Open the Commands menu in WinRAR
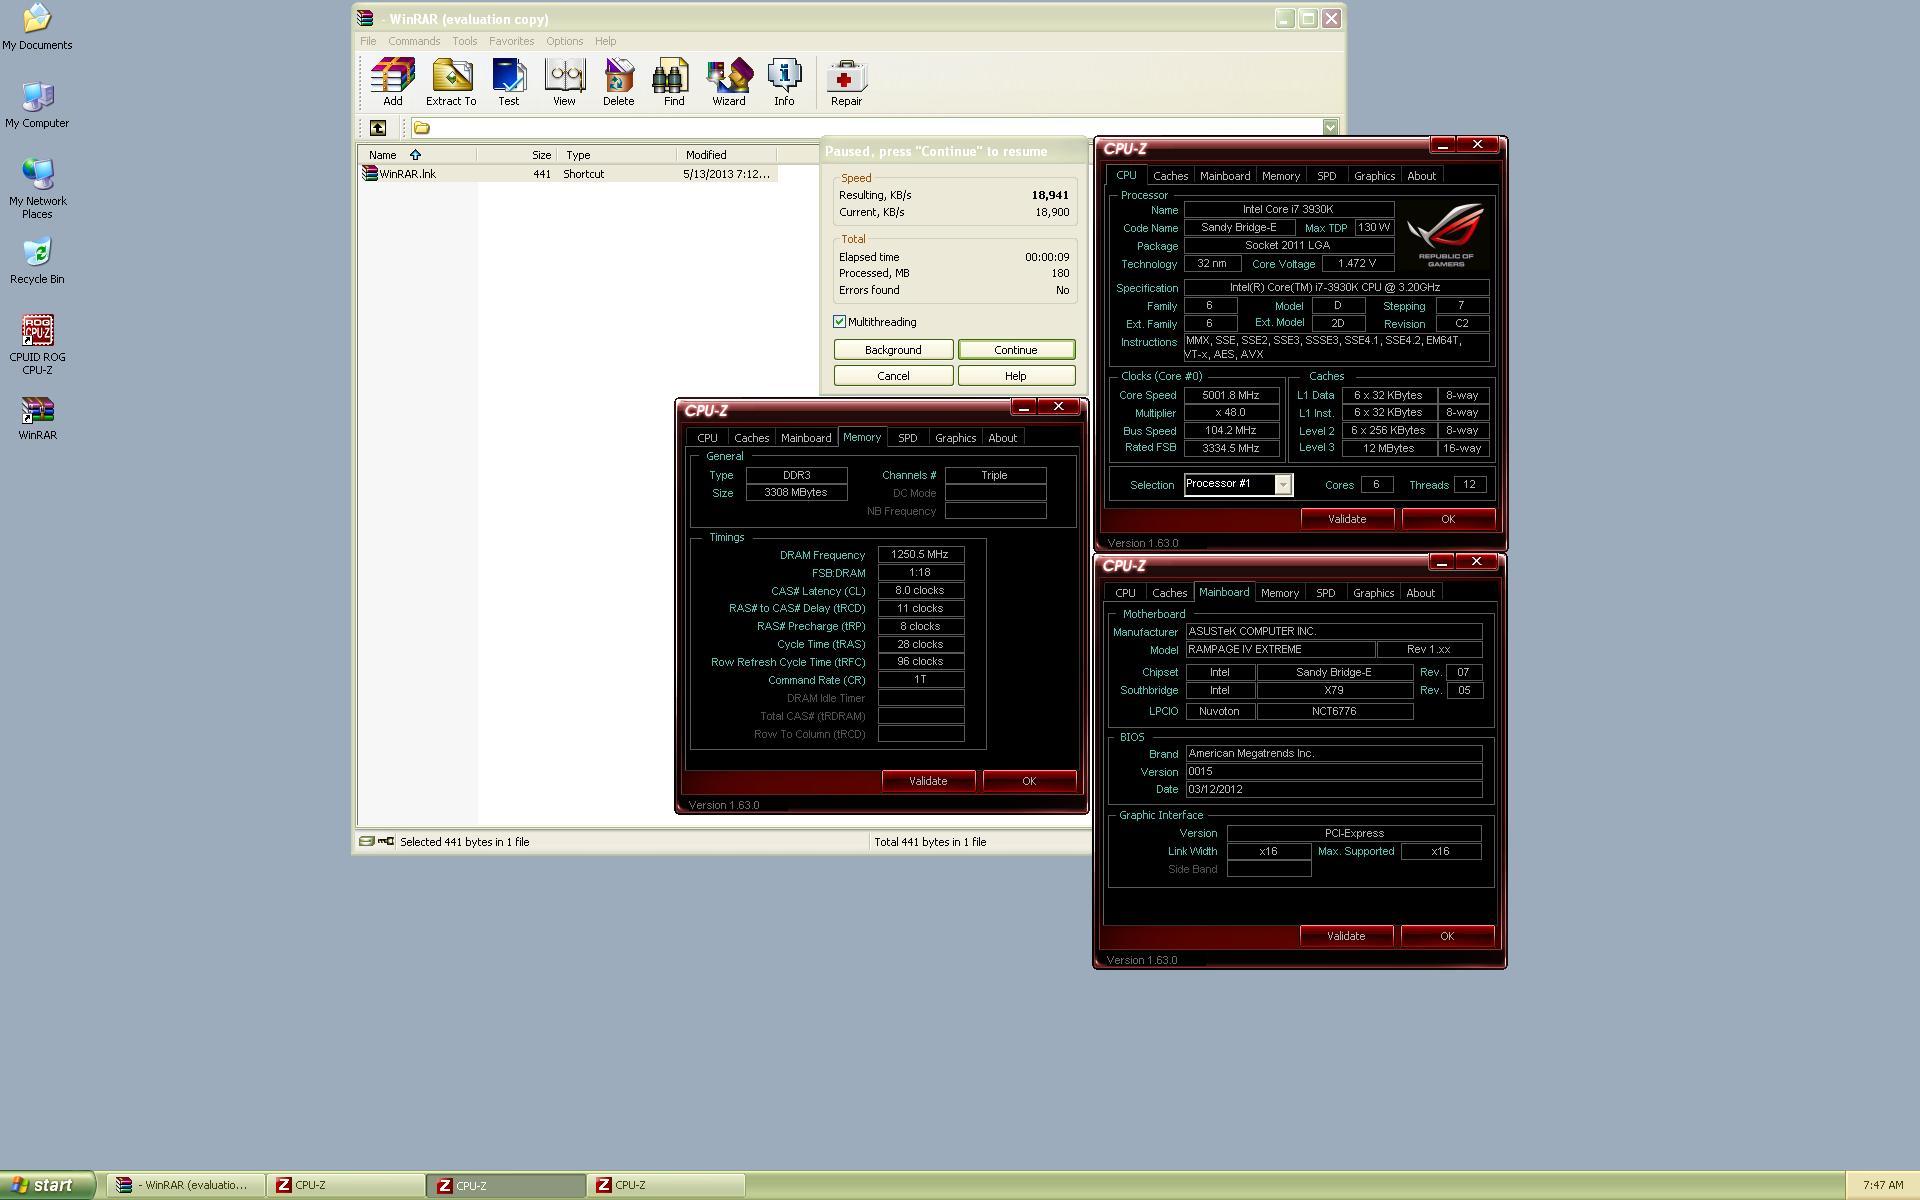 (x=414, y=41)
